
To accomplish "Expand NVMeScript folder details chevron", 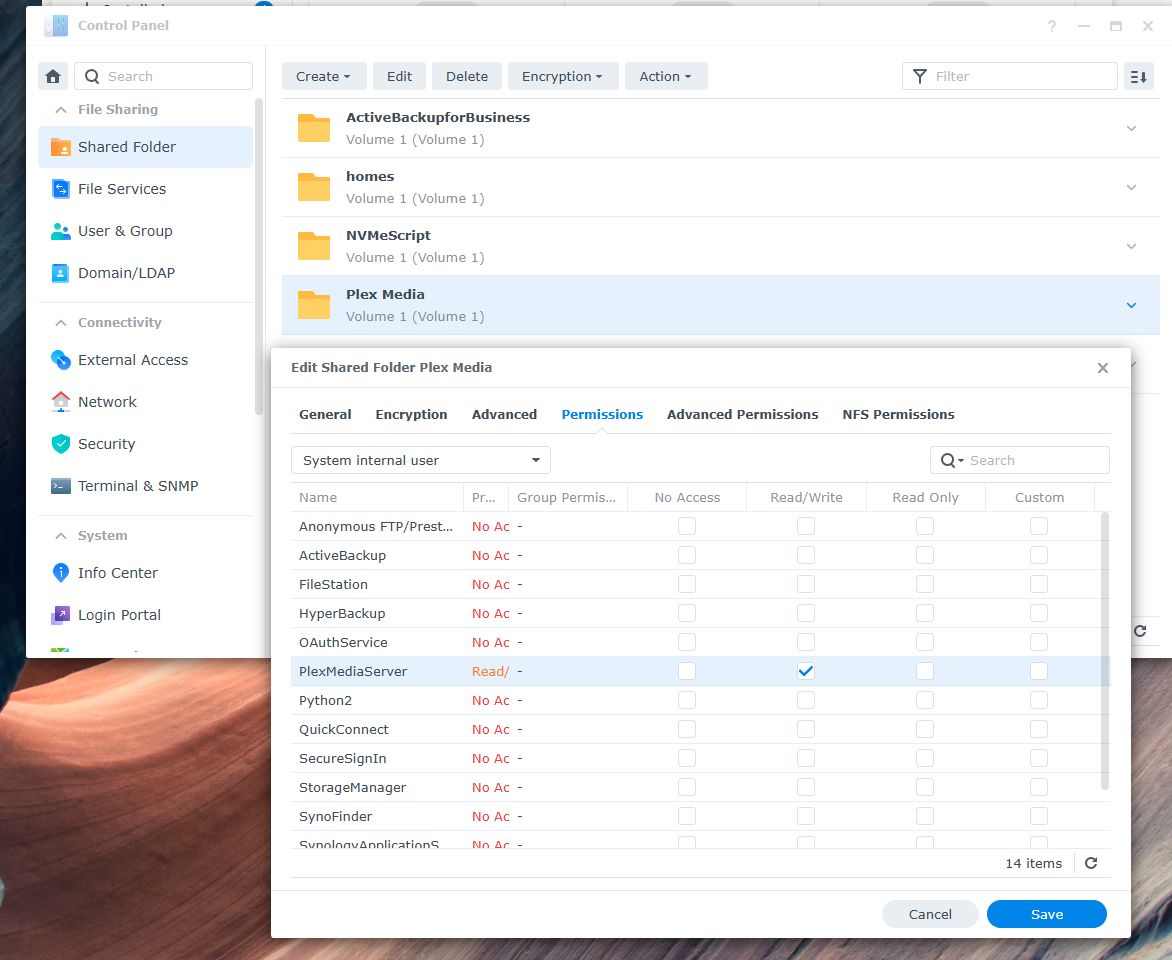I will (1131, 247).
